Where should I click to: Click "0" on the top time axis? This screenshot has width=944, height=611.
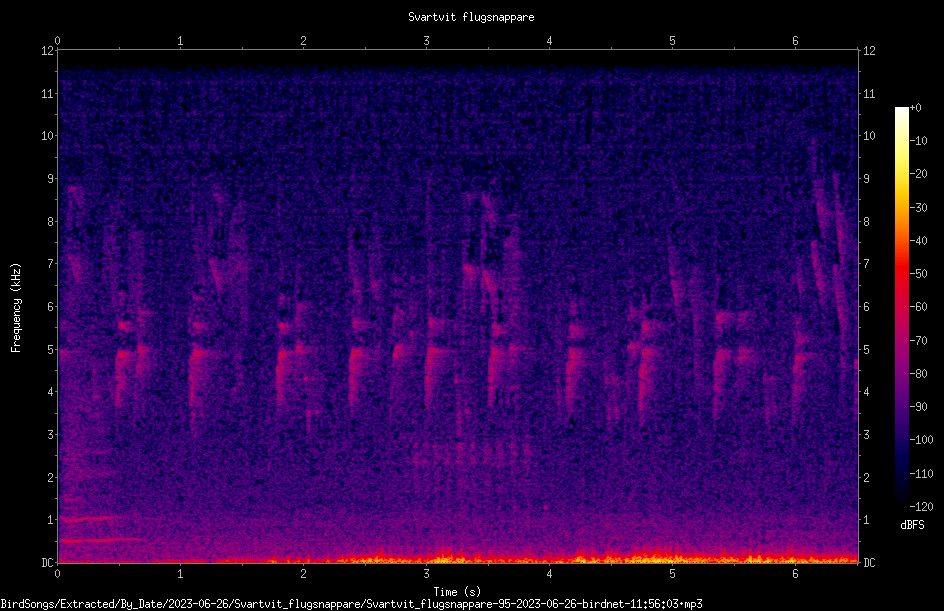coord(57,41)
